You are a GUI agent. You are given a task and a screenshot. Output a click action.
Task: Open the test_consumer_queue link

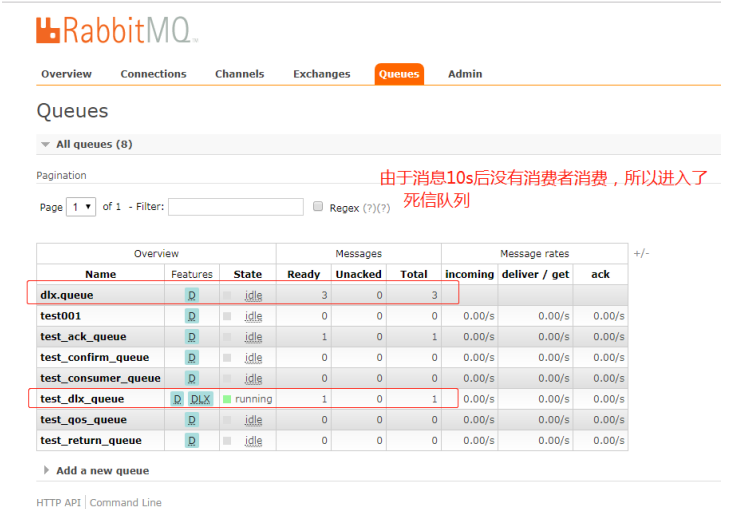[100, 378]
